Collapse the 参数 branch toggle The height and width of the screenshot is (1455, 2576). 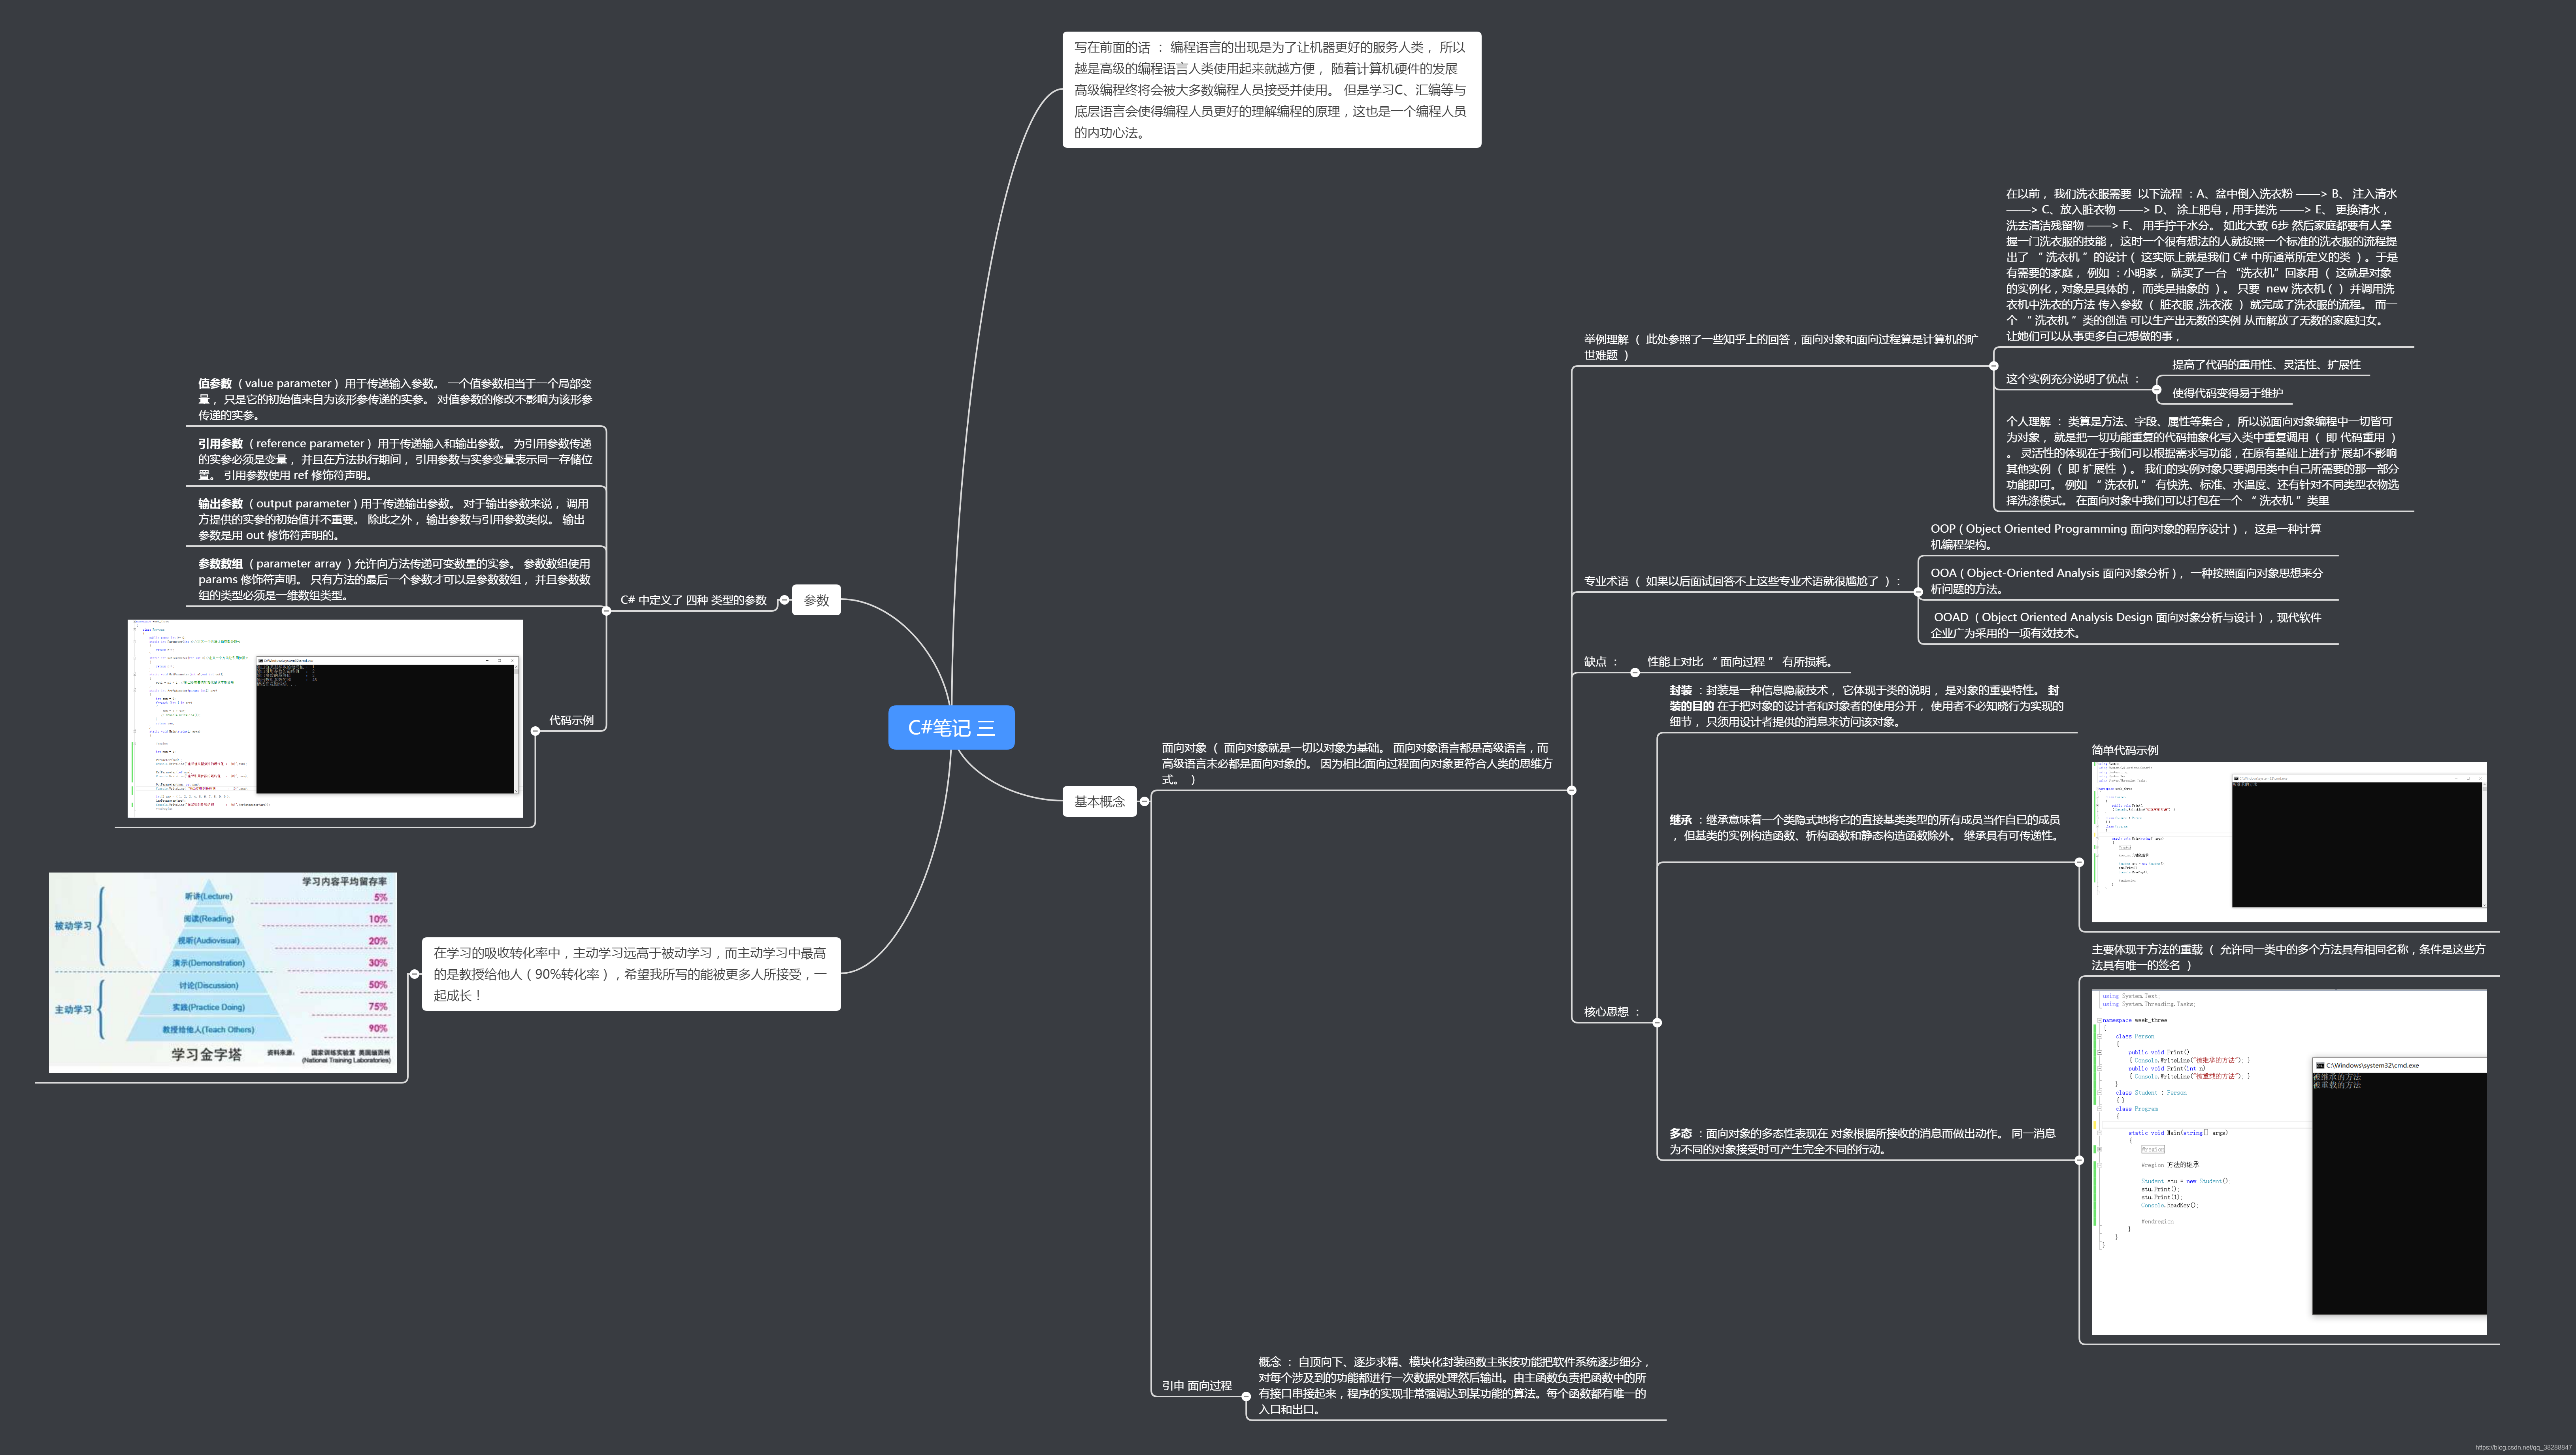coord(784,600)
